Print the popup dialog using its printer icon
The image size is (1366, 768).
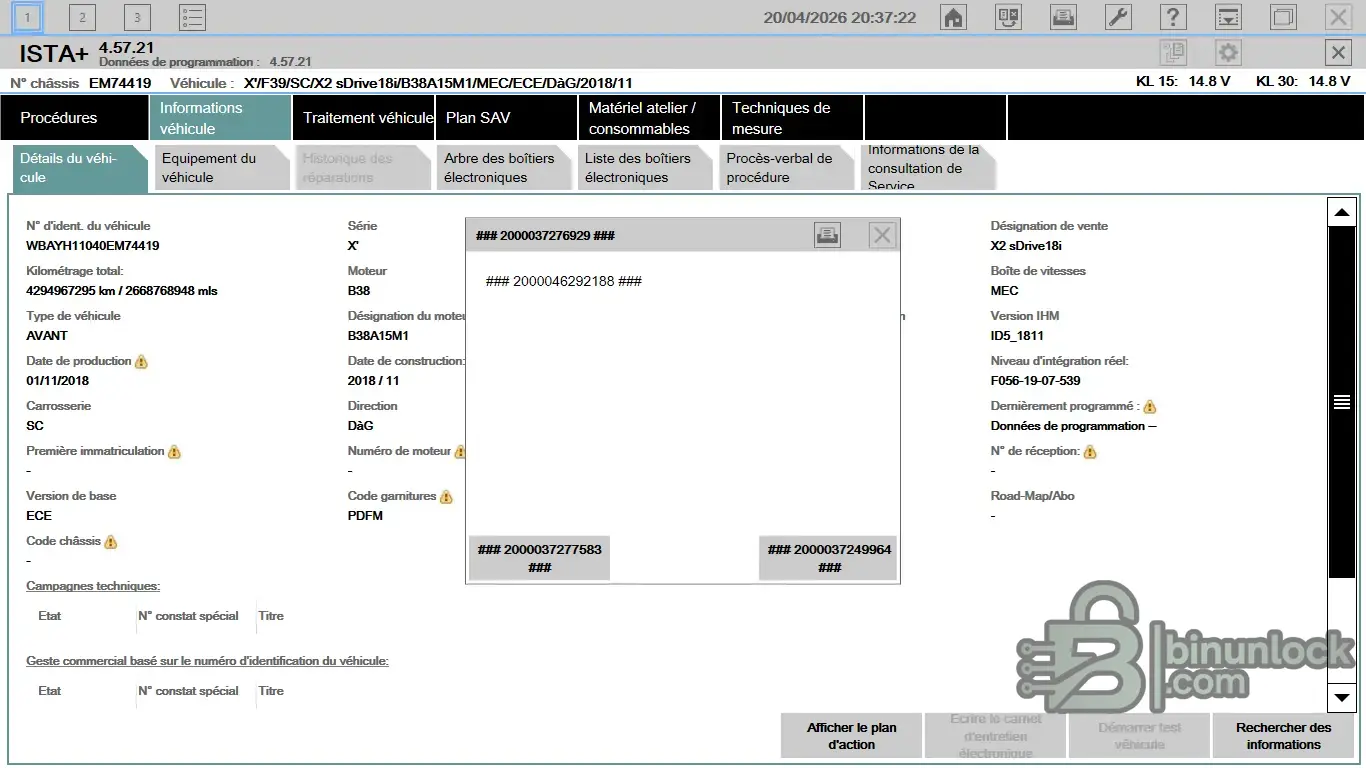coord(827,235)
